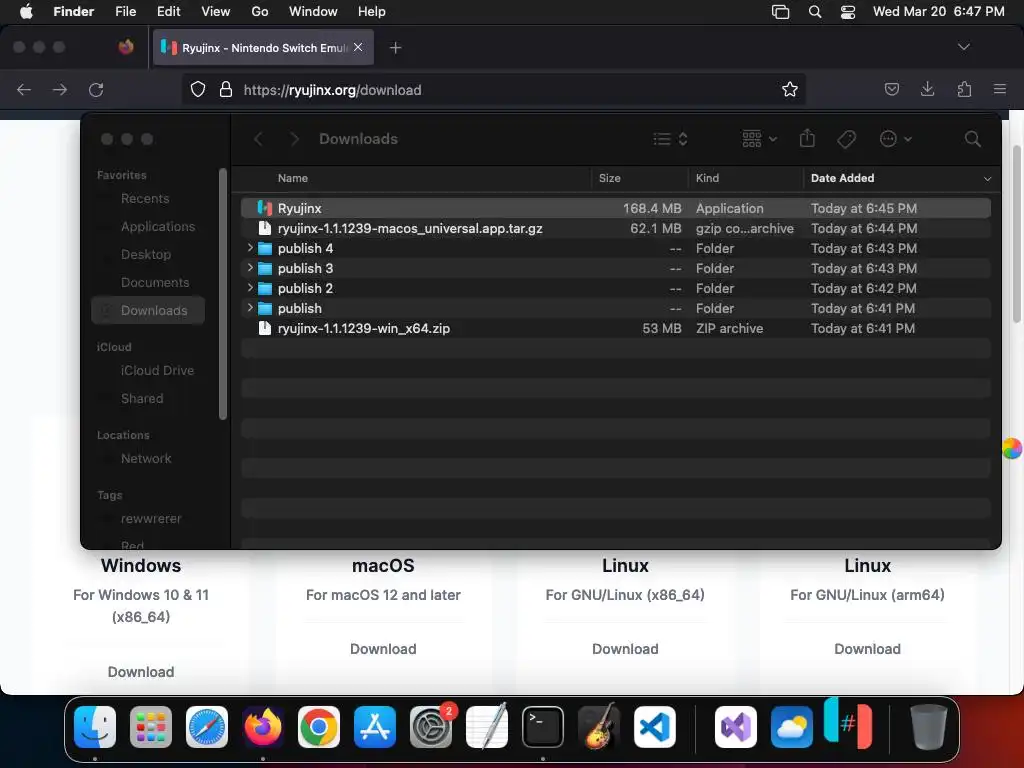Sort by the Name column header
The width and height of the screenshot is (1024, 768).
(293, 178)
